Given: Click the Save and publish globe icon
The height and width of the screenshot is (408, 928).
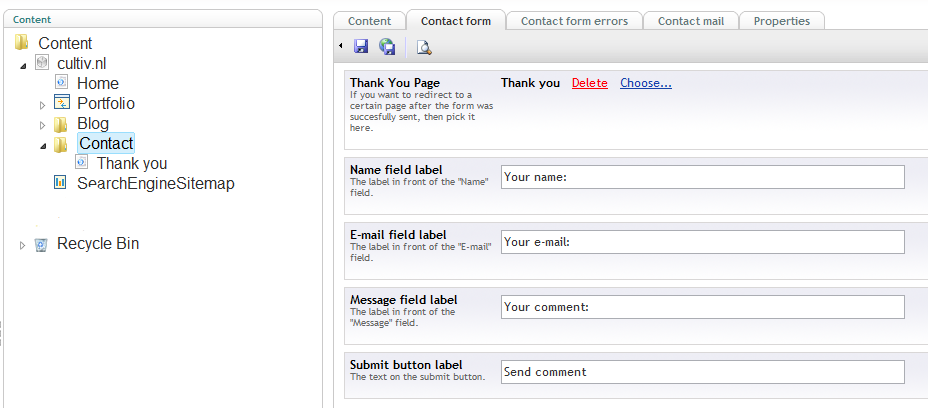Looking at the screenshot, I should tap(388, 47).
